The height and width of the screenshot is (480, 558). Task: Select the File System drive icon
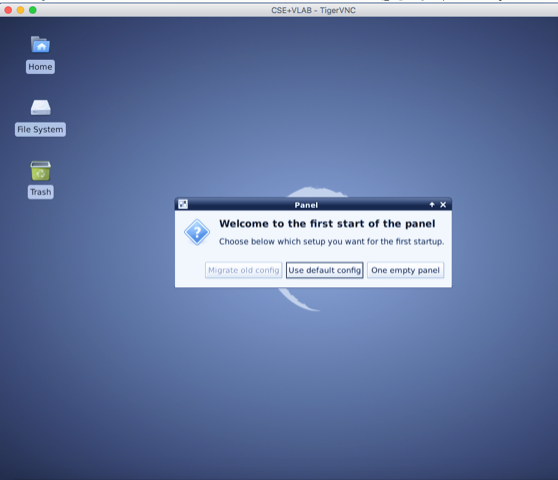[40, 107]
